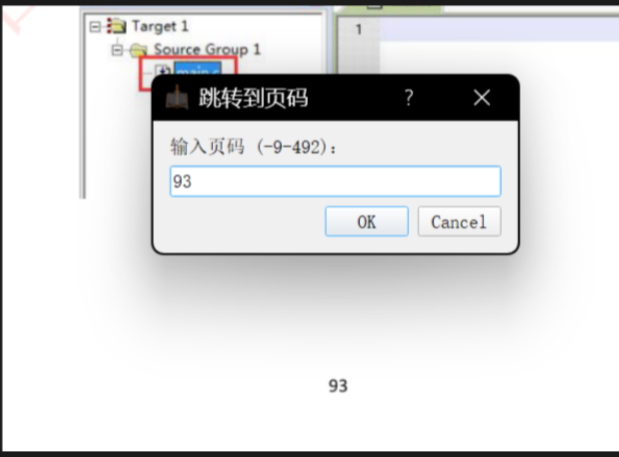Image resolution: width=619 pixels, height=457 pixels.
Task: Select the highlighted main.c file item
Action: 197,69
